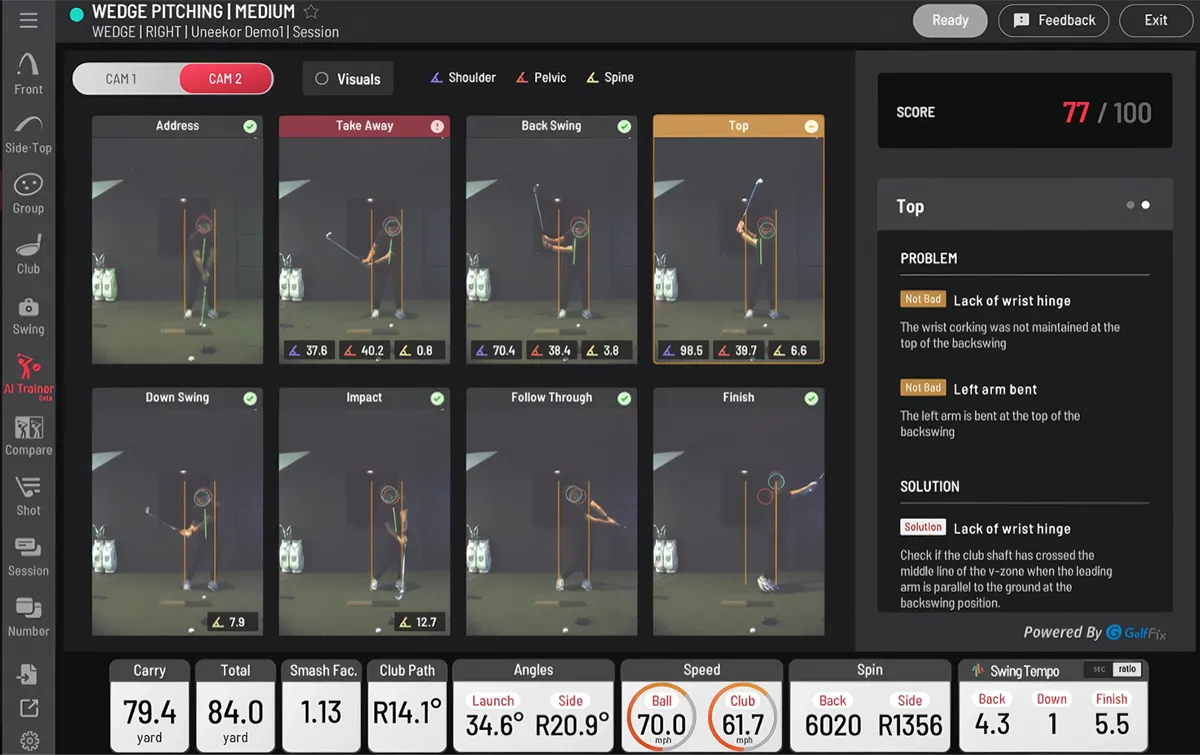The height and width of the screenshot is (755, 1200).
Task: Open the settings gear icon
Action: click(29, 741)
